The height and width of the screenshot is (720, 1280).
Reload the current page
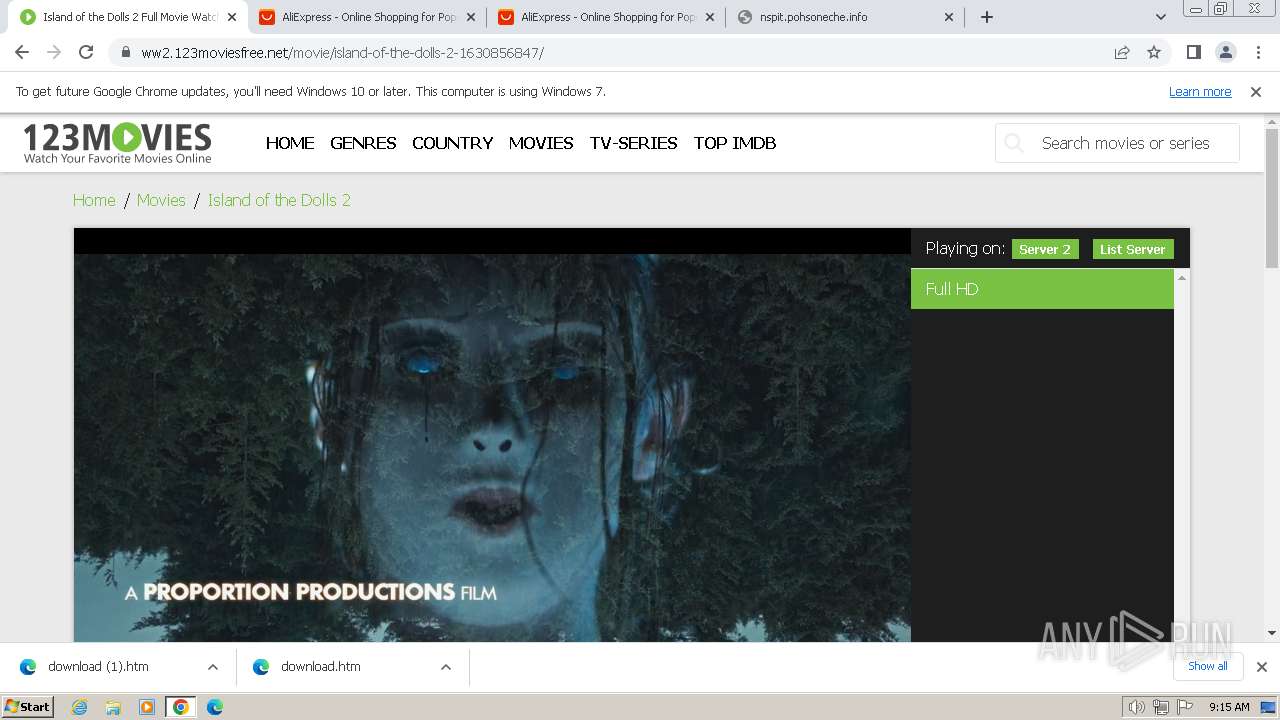[x=86, y=52]
